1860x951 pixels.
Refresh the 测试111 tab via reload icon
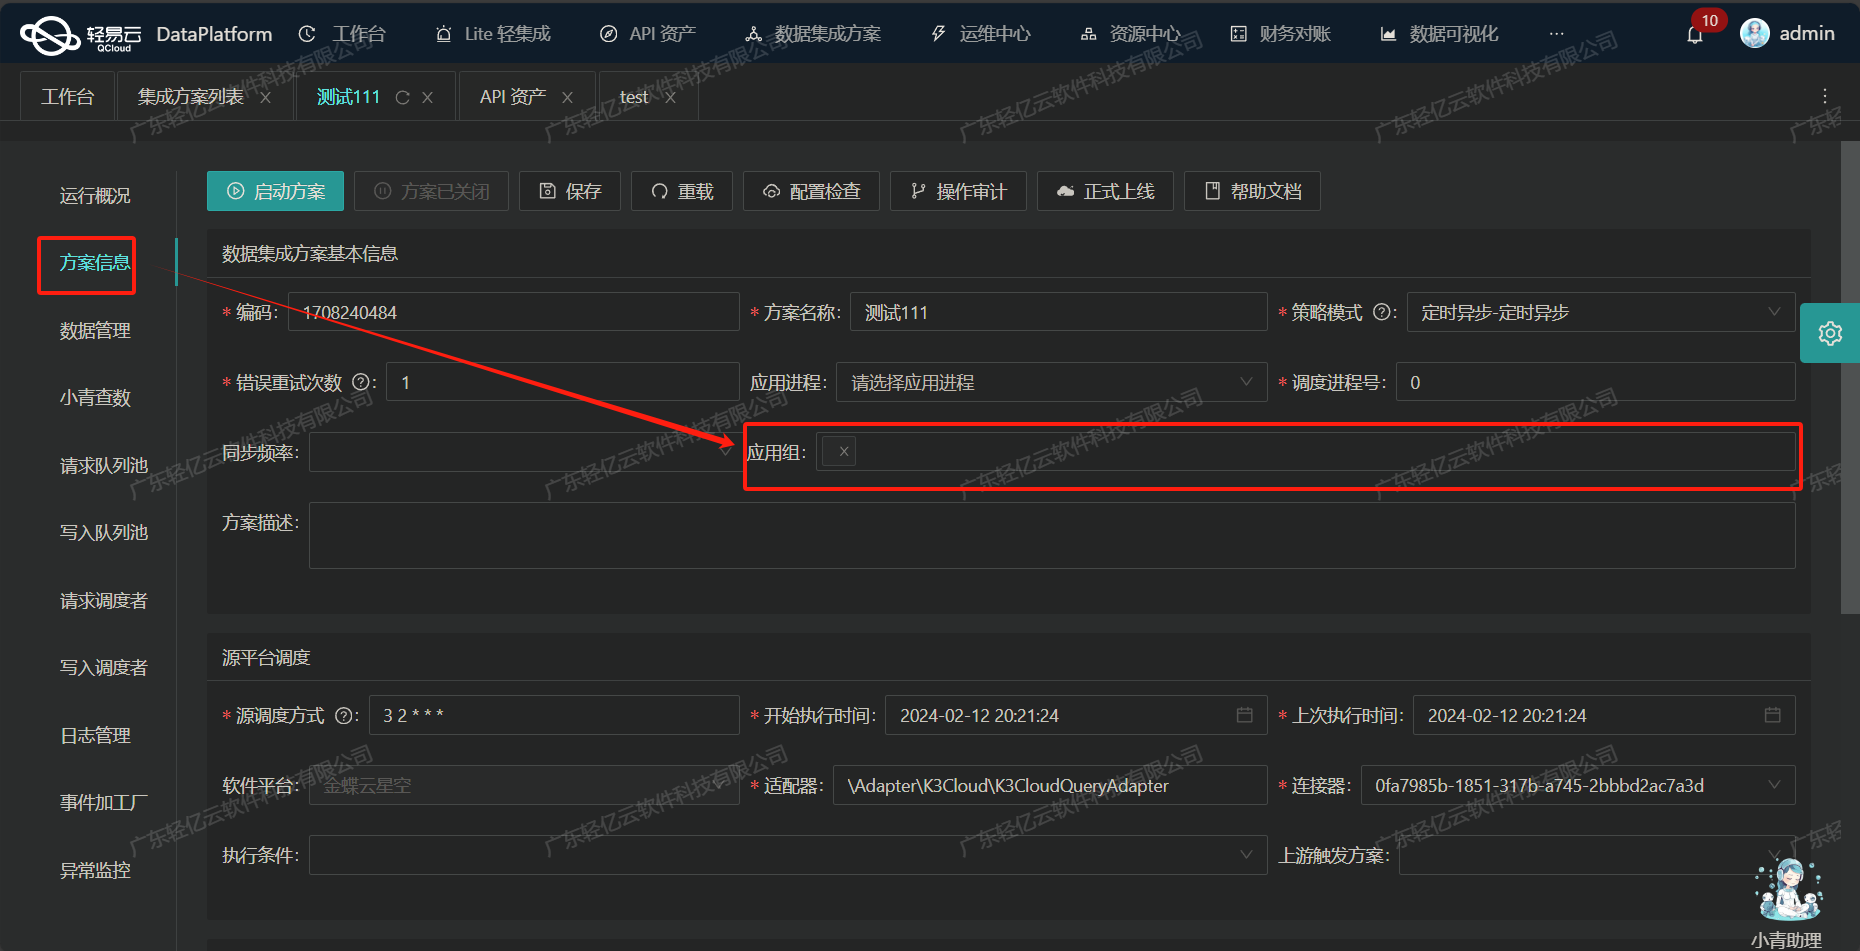(x=402, y=97)
